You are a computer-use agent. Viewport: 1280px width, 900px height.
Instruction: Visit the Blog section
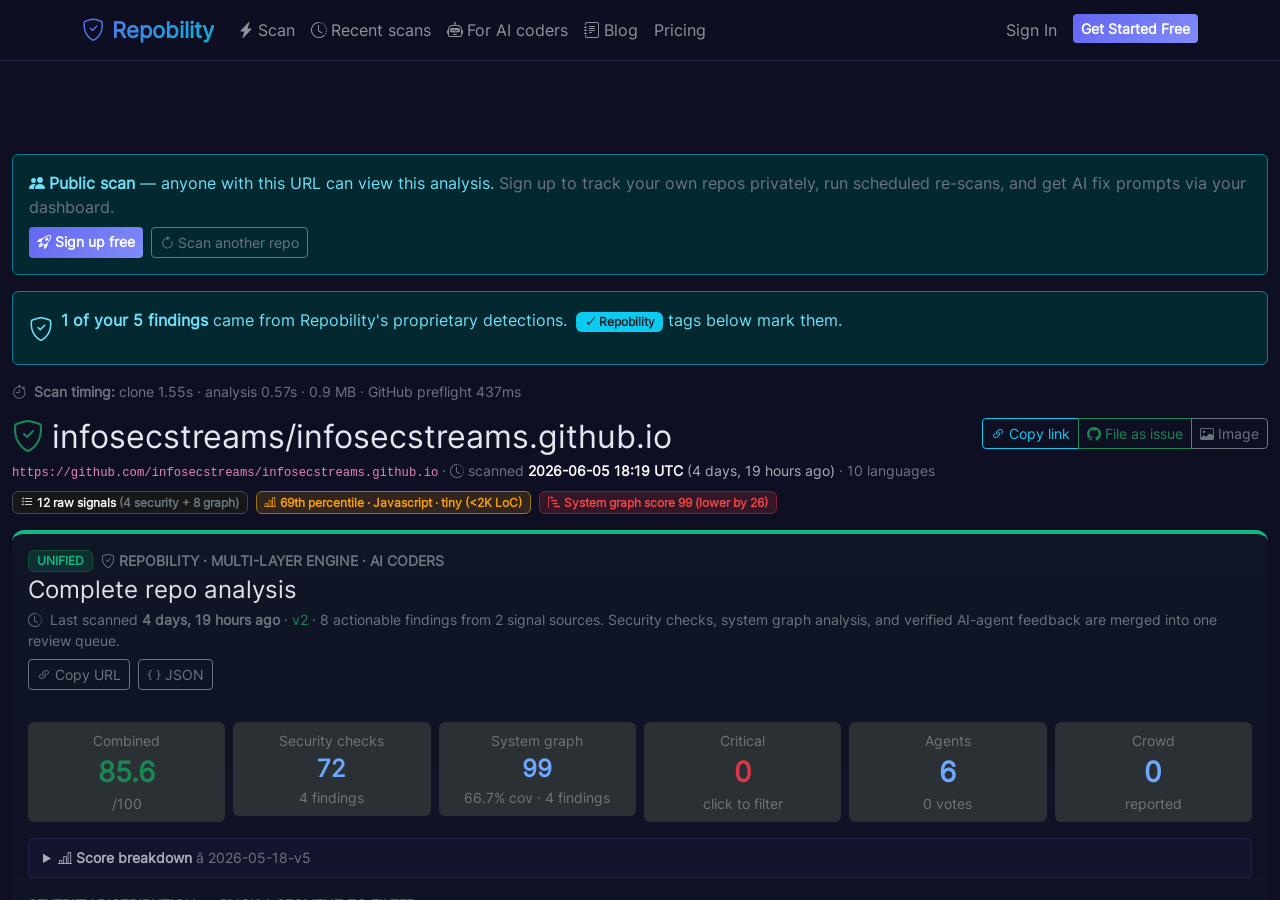pyautogui.click(x=611, y=30)
